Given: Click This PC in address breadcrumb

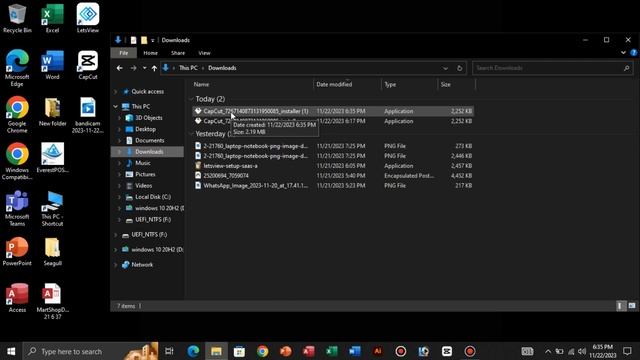Looking at the screenshot, I should click(x=188, y=68).
